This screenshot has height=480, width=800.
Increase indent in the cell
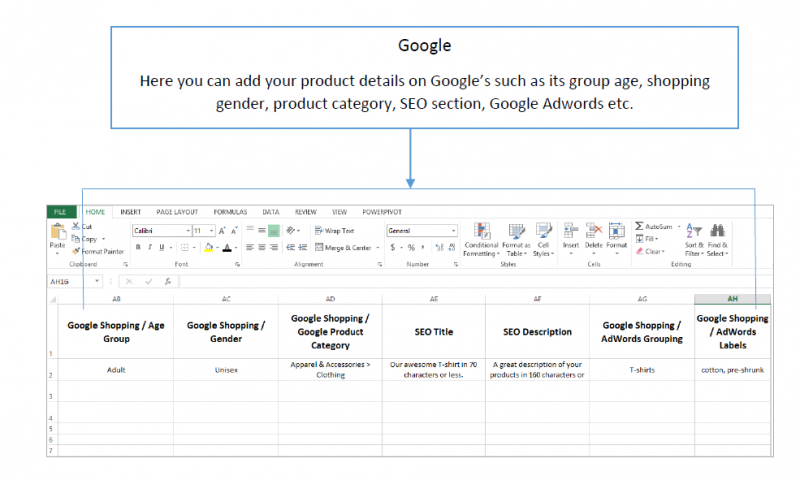pos(303,247)
